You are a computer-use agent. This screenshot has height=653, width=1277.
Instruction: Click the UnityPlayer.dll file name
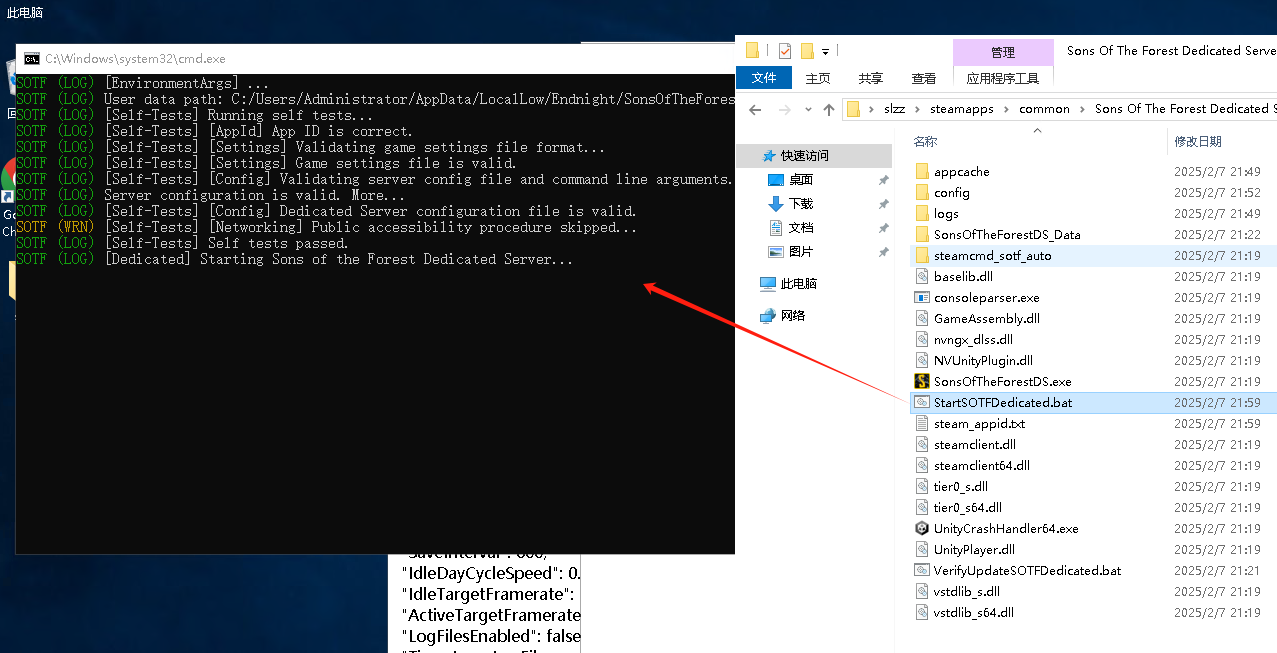[x=975, y=550]
